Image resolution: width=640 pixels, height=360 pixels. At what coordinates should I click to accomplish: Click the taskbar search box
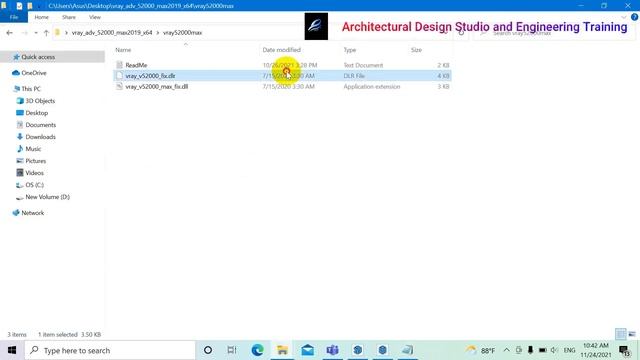click(x=110, y=350)
